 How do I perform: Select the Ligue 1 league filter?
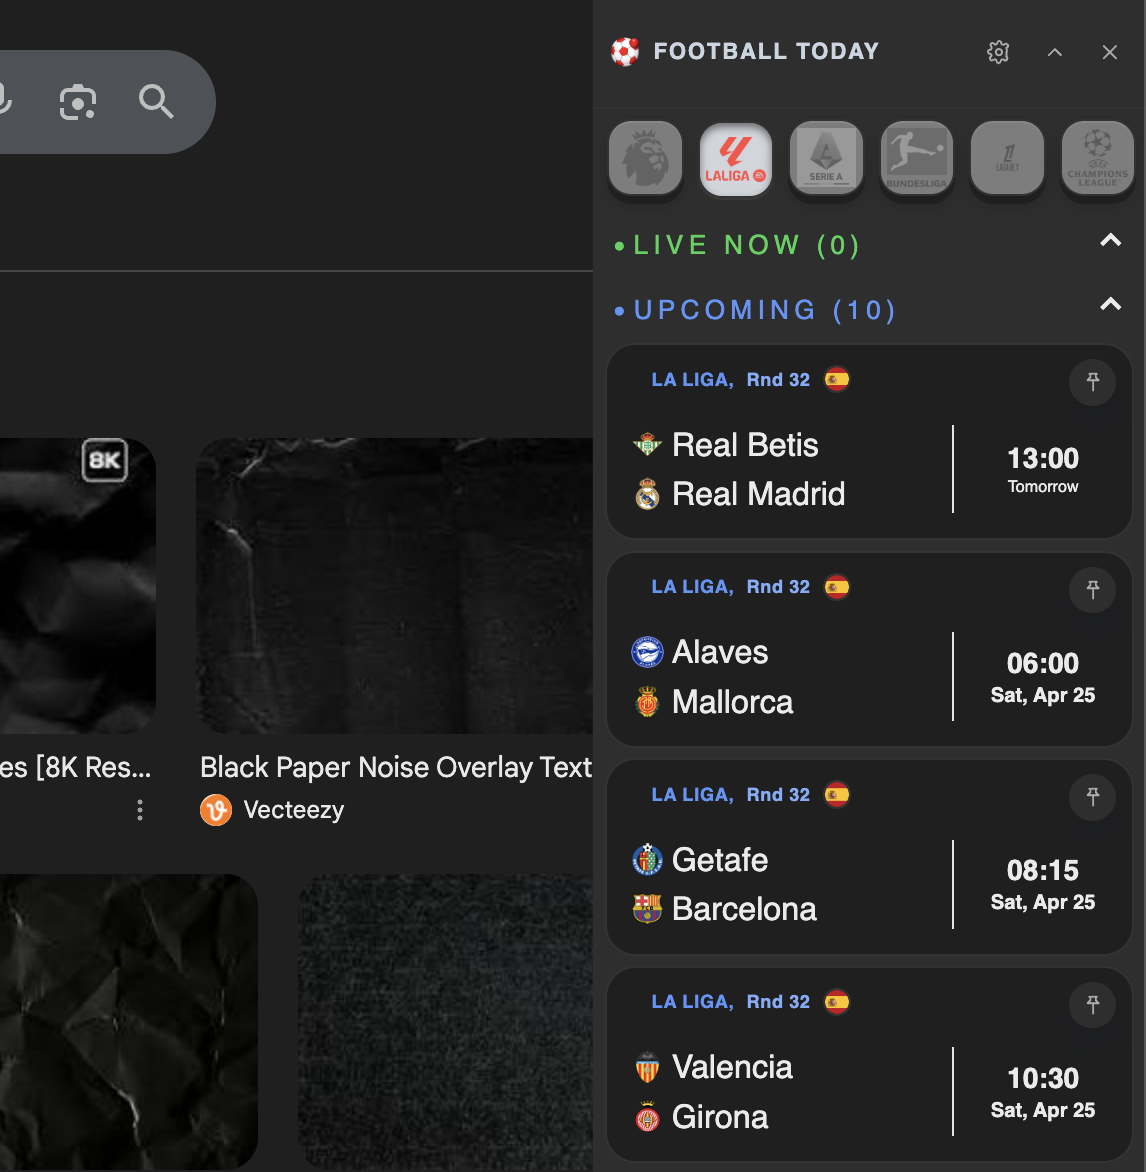[1007, 158]
